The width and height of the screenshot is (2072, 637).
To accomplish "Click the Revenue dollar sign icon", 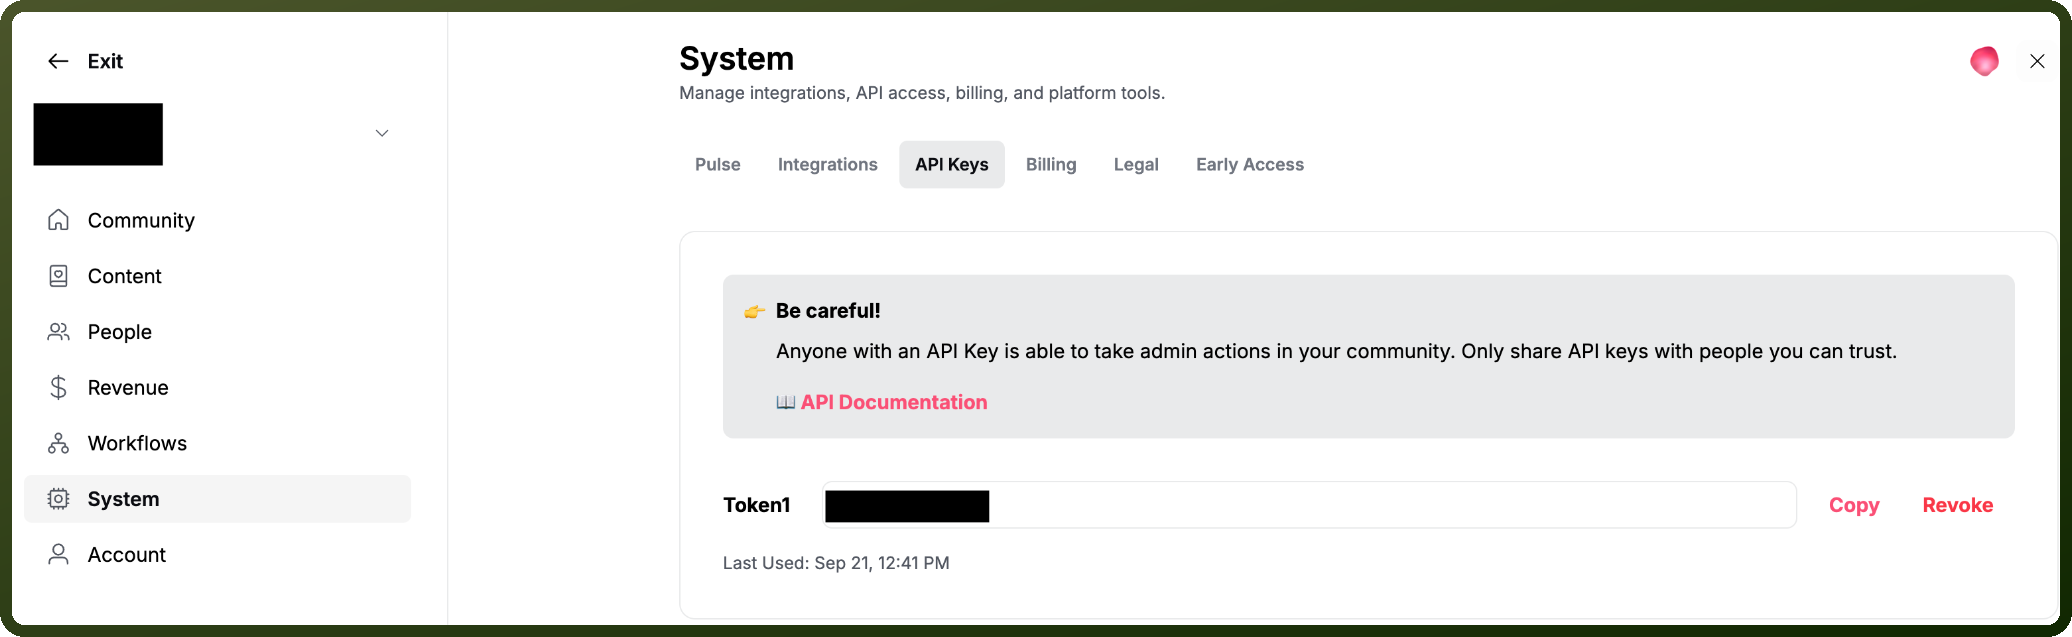I will [59, 387].
